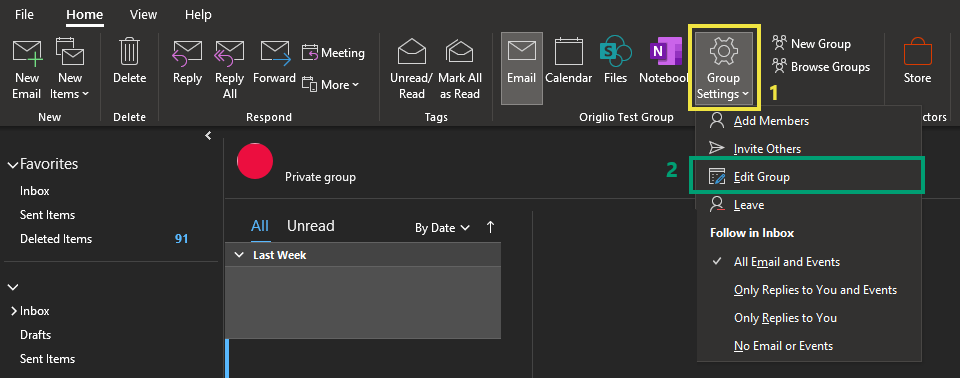Select No Email or Events option
The height and width of the screenshot is (378, 960).
click(x=808, y=346)
